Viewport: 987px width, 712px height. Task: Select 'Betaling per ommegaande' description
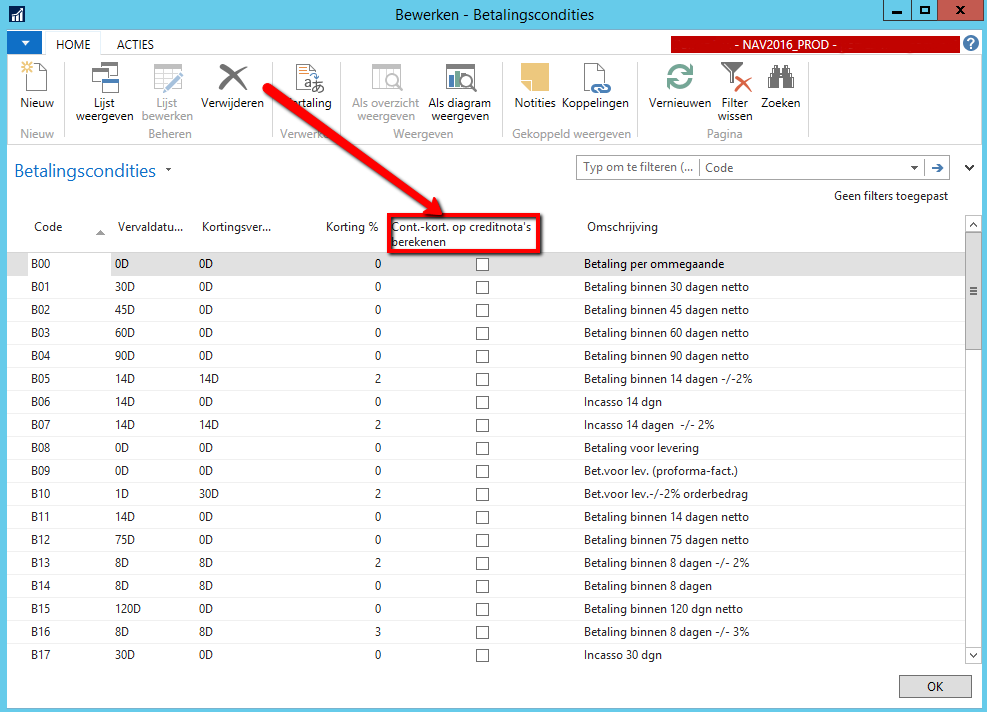pyautogui.click(x=654, y=264)
